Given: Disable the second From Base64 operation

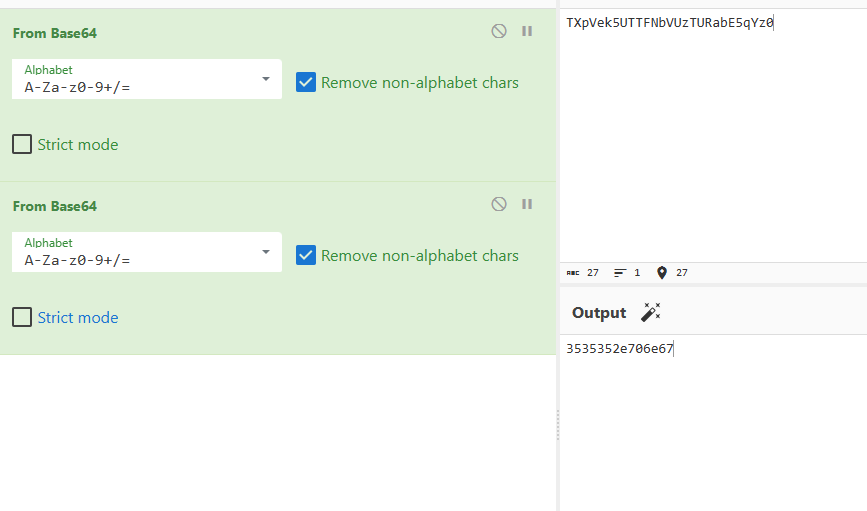Looking at the screenshot, I should click(x=498, y=205).
